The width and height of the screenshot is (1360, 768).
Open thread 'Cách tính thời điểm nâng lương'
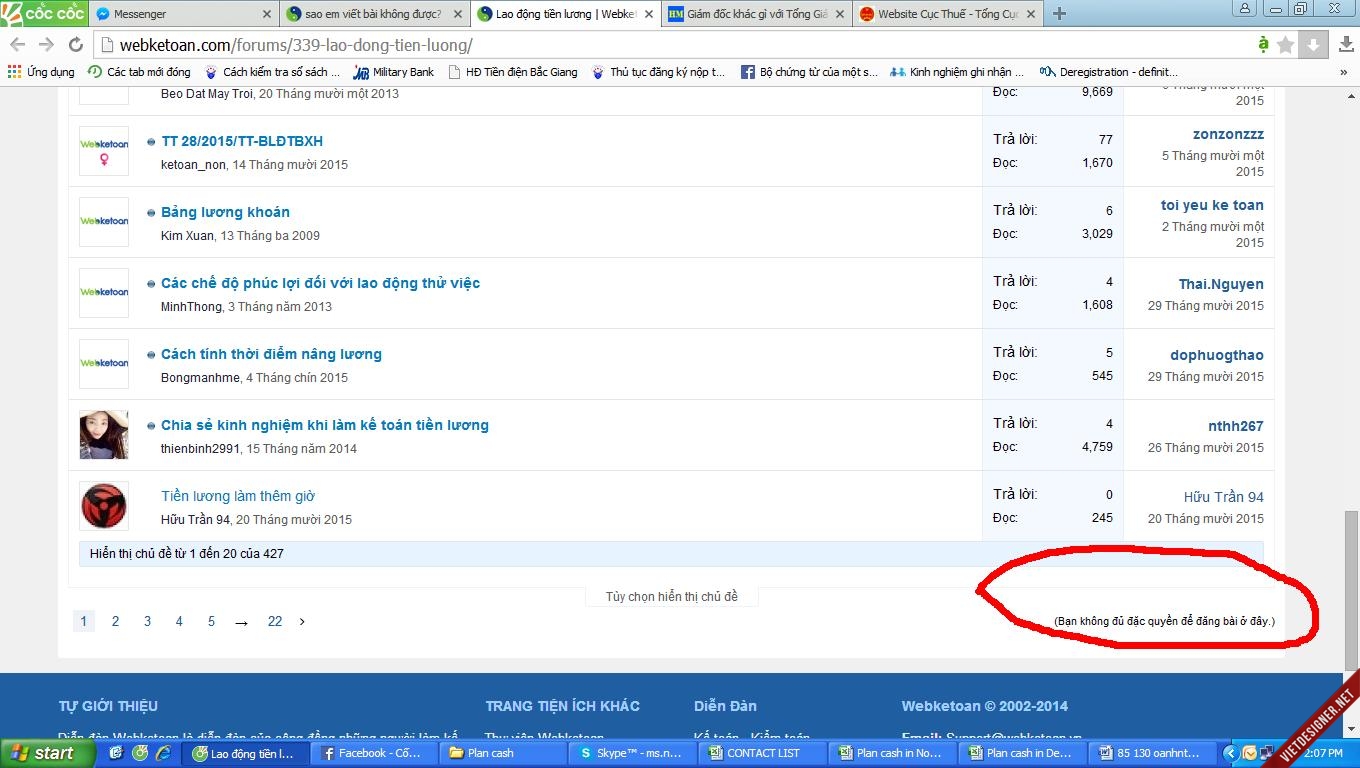point(271,354)
